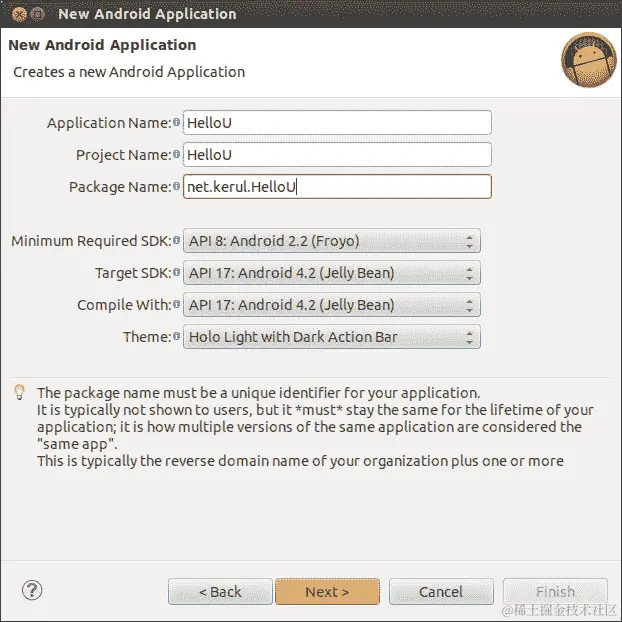Viewport: 622px width, 622px height.
Task: Open the Theme dropdown
Action: (332, 337)
